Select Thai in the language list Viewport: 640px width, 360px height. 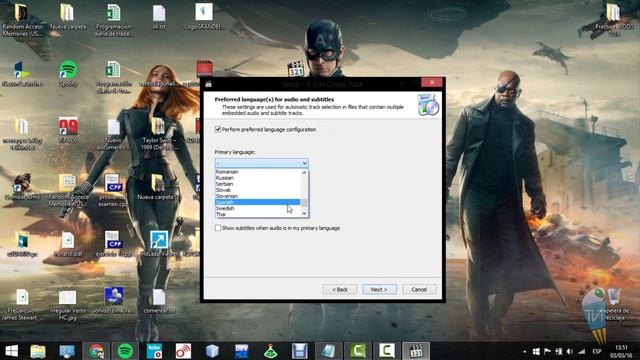pyautogui.click(x=258, y=214)
